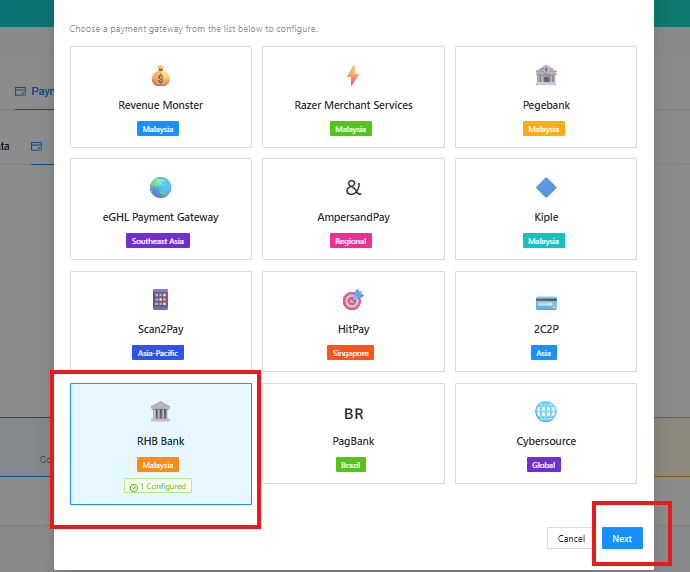The image size is (690, 572).
Task: Click the orange Malaysia tag under RHB Bank
Action: (x=158, y=465)
